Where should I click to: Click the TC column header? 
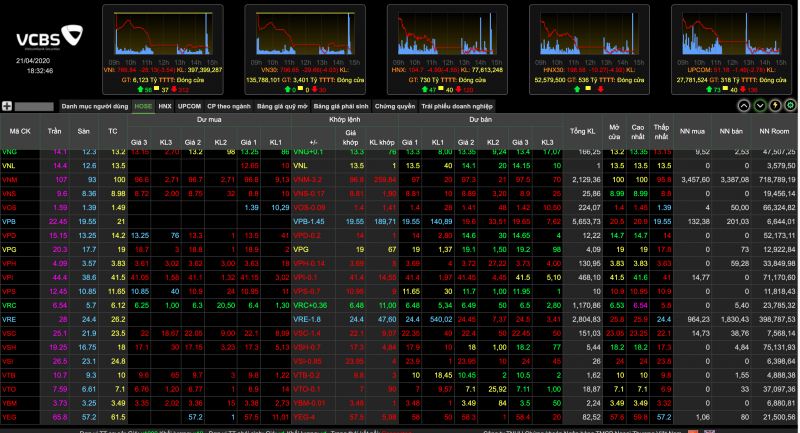coord(113,131)
